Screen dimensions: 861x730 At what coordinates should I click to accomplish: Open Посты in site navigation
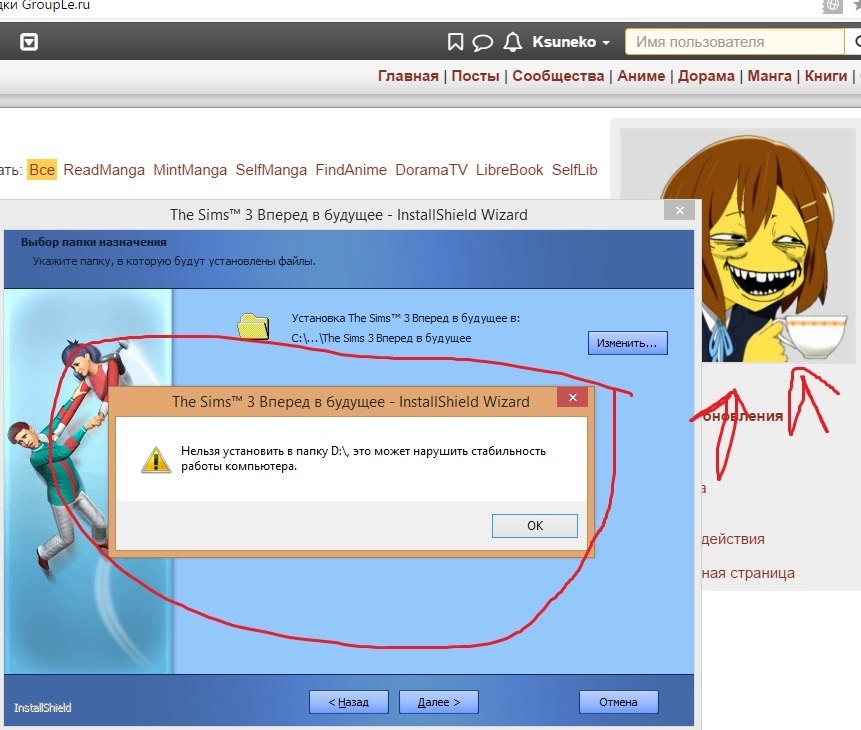click(x=475, y=76)
